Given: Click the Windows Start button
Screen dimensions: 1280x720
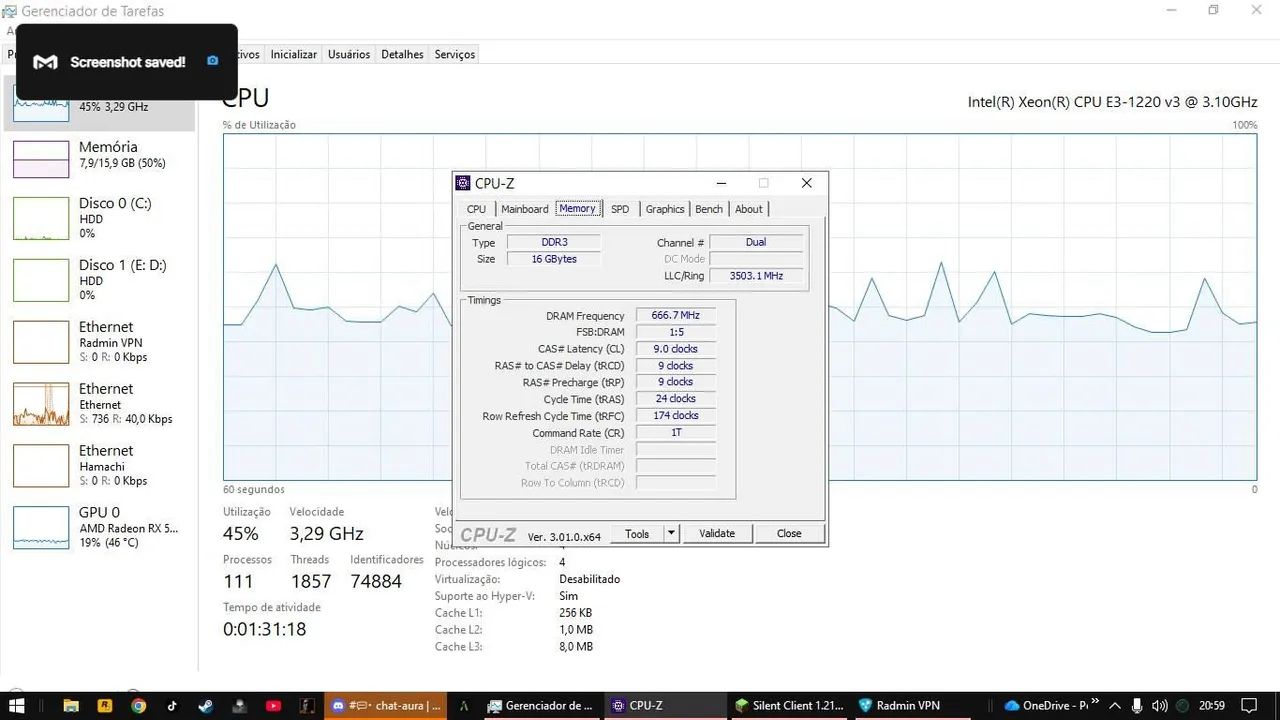Looking at the screenshot, I should pos(16,705).
